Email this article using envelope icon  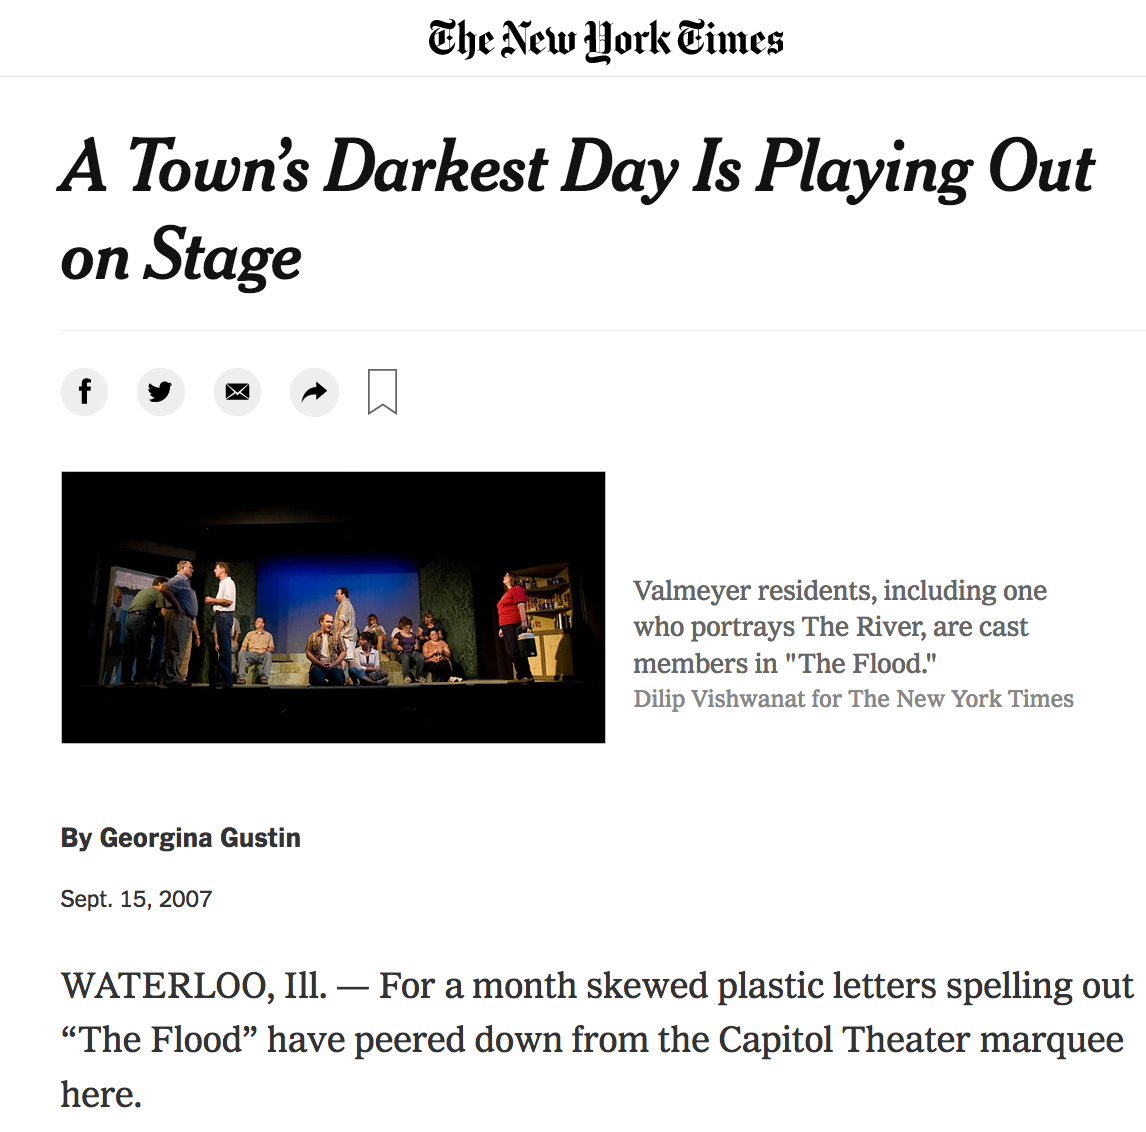coord(238,392)
